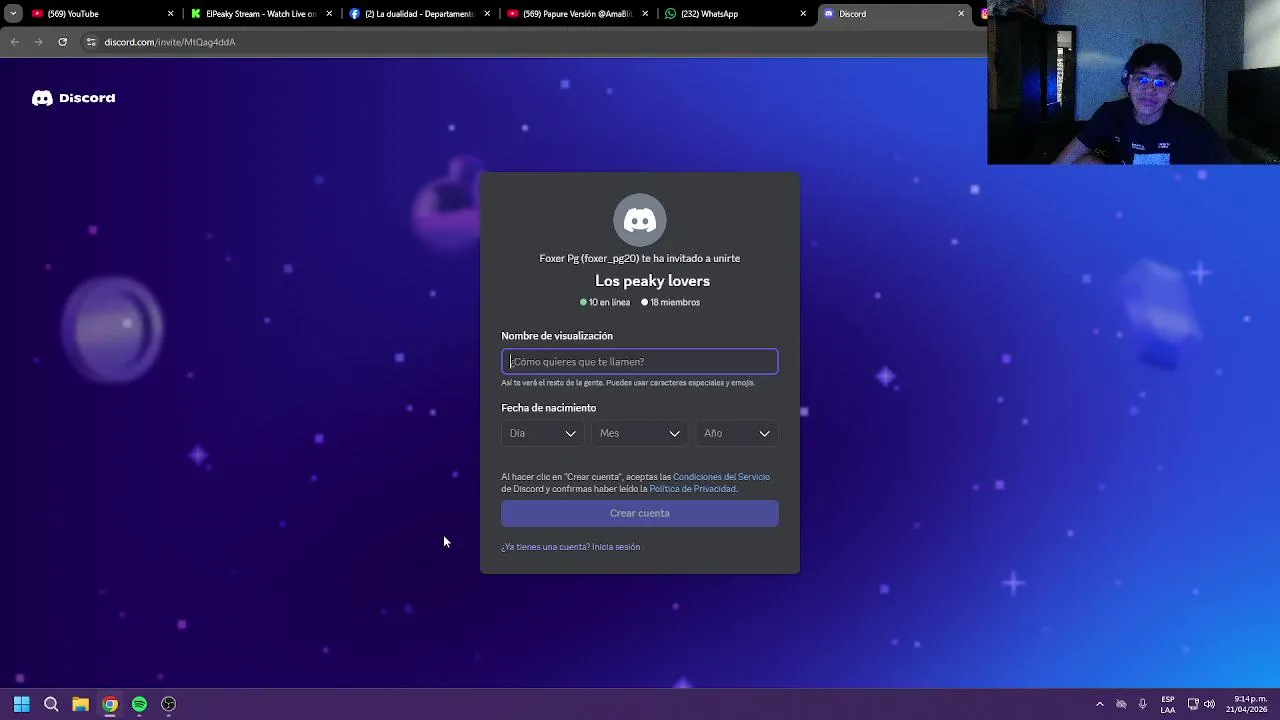Open the Año birth date dropdown
This screenshot has width=1280, height=720.
point(737,433)
